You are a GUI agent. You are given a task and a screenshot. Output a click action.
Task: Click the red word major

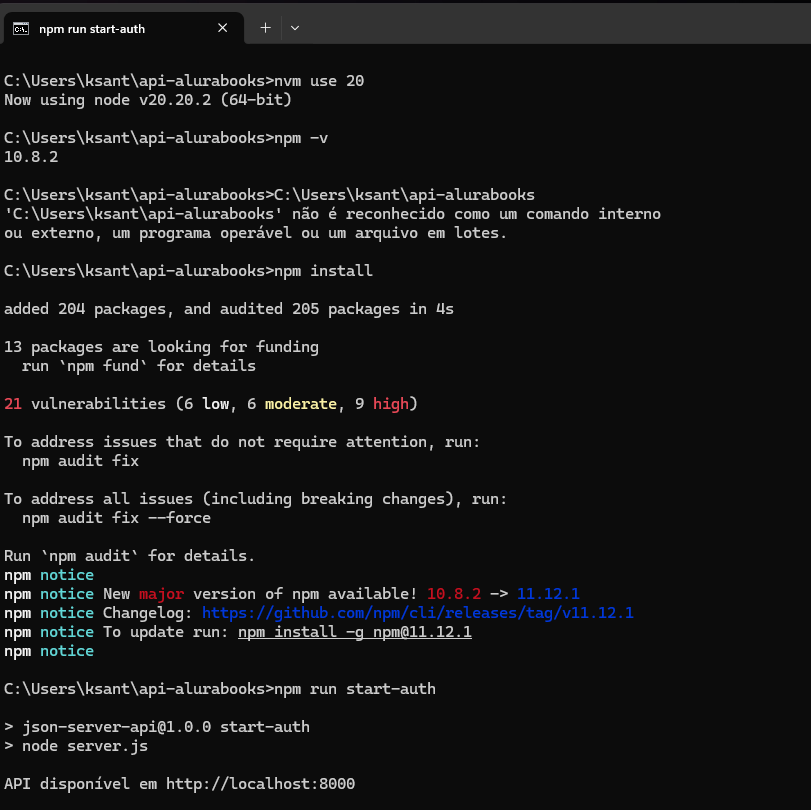click(161, 594)
